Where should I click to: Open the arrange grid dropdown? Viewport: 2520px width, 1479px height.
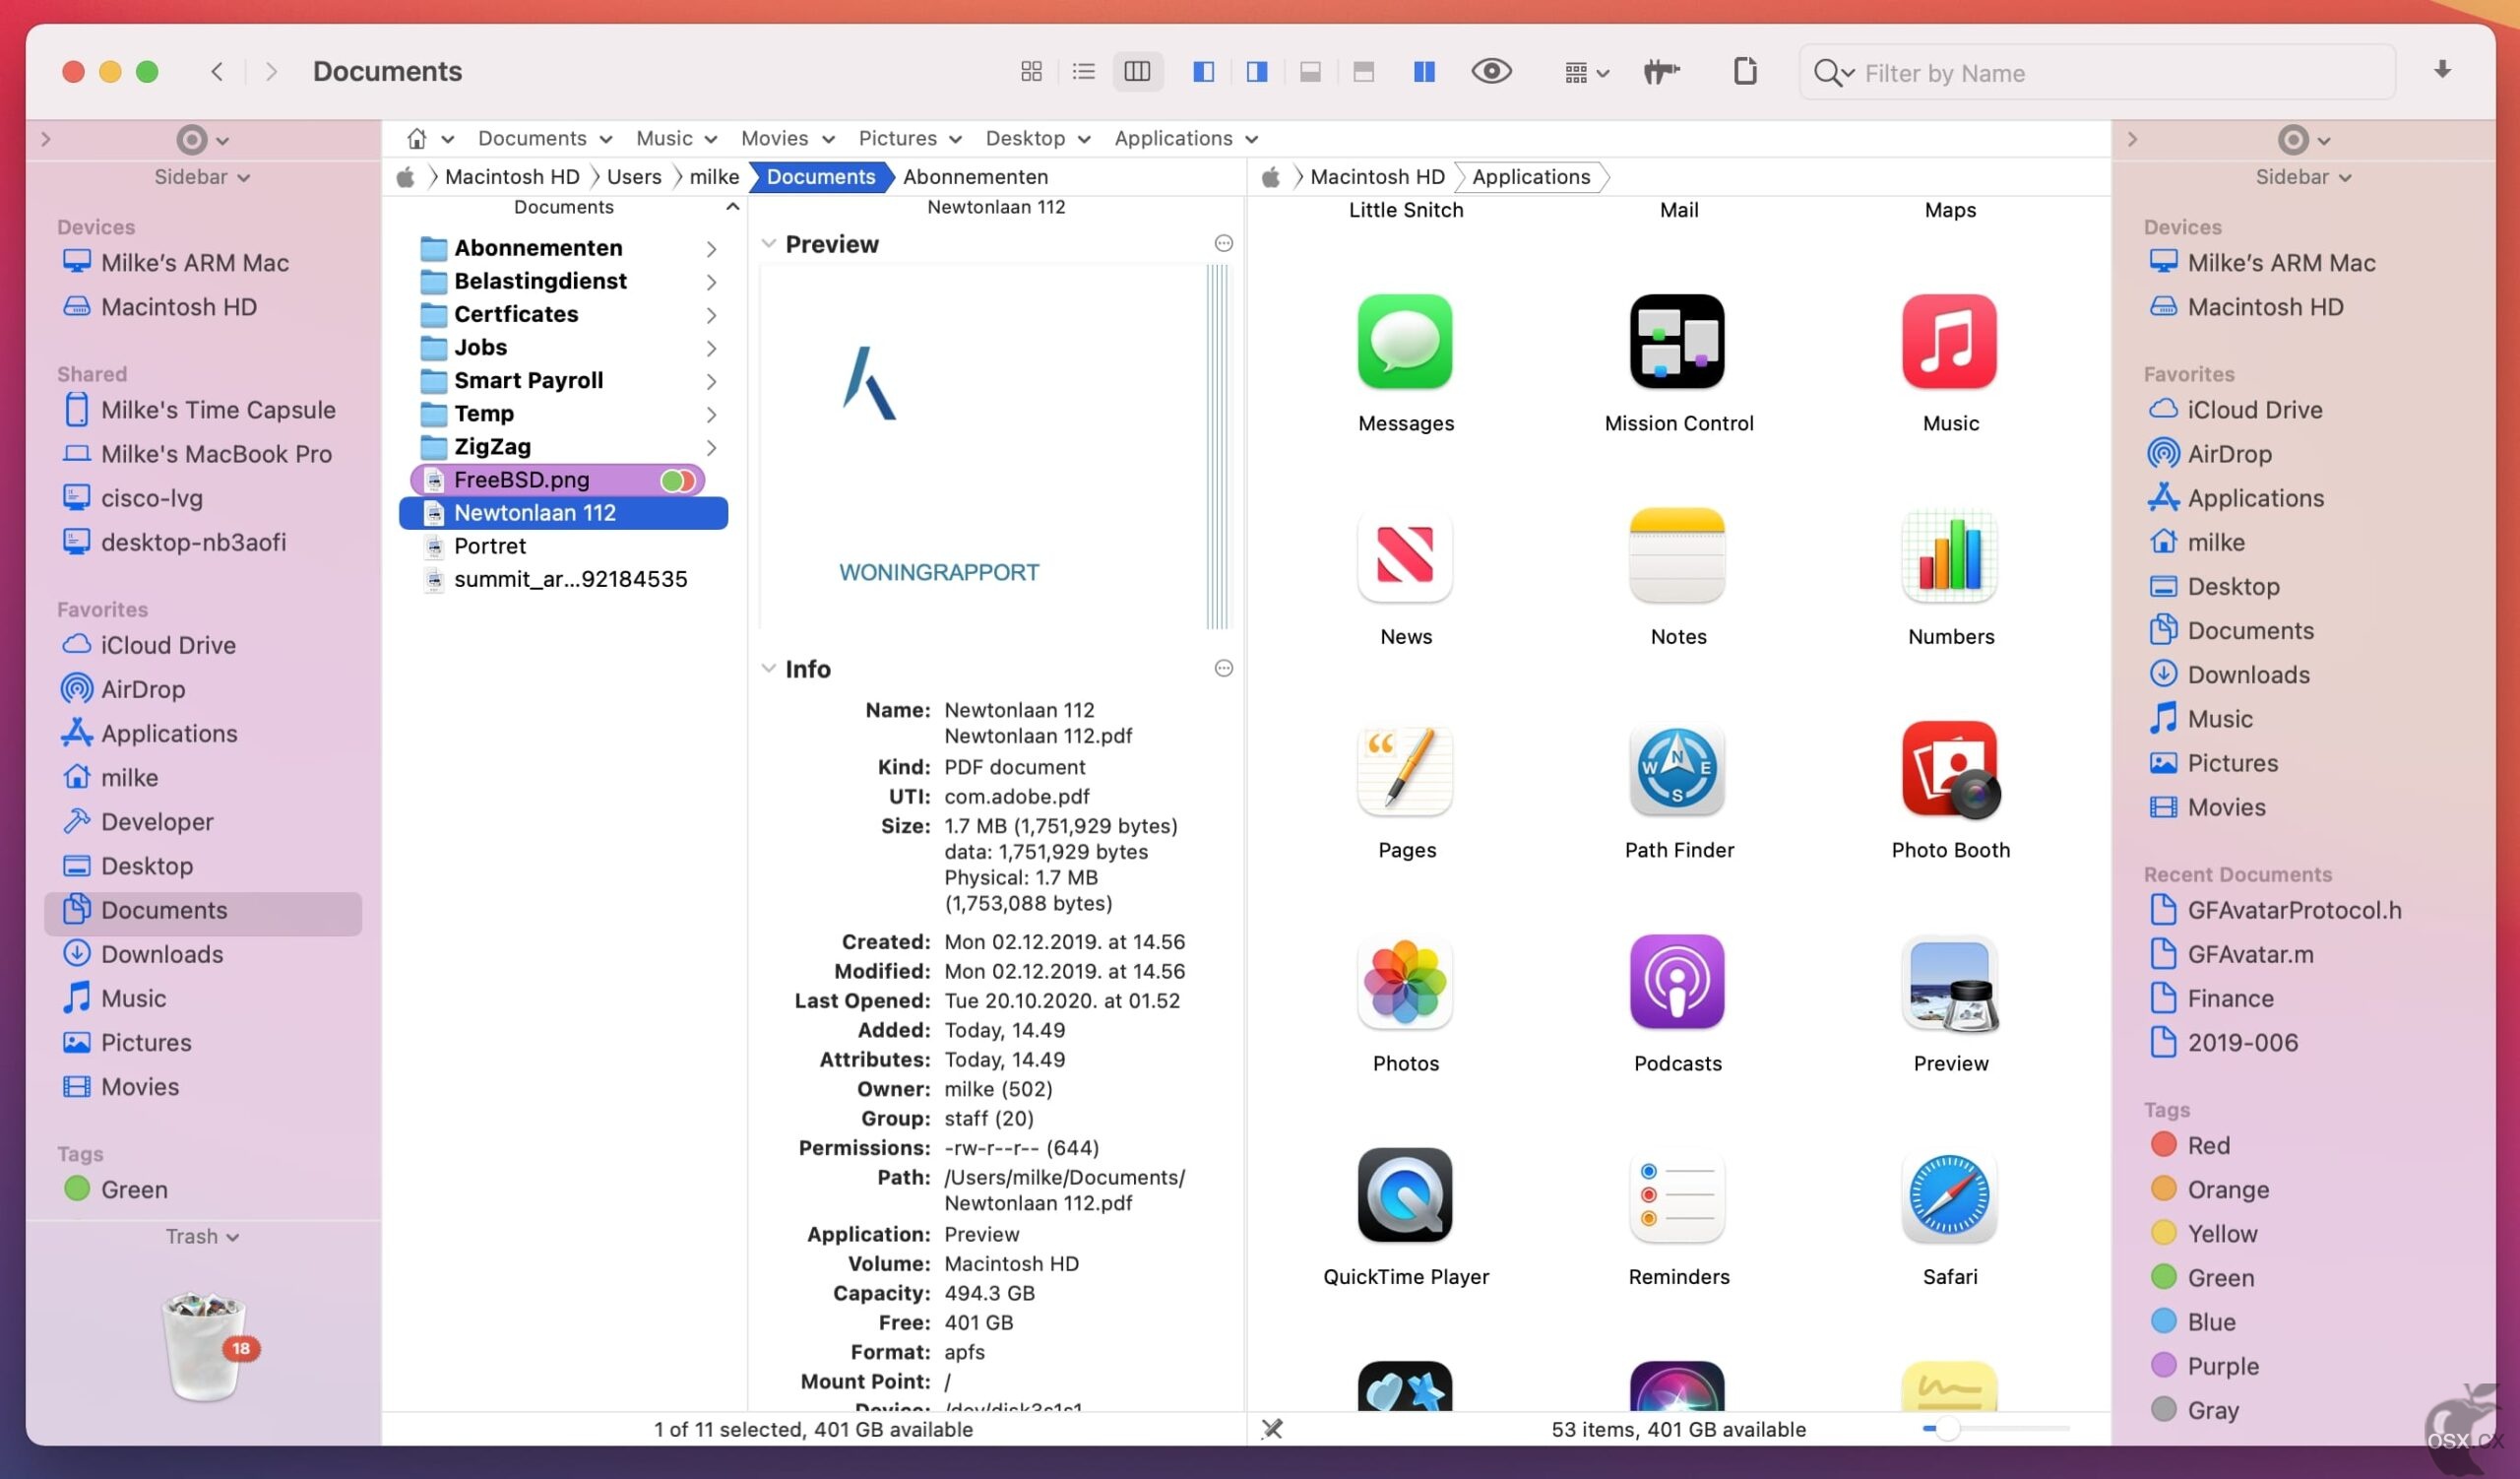click(x=1586, y=72)
